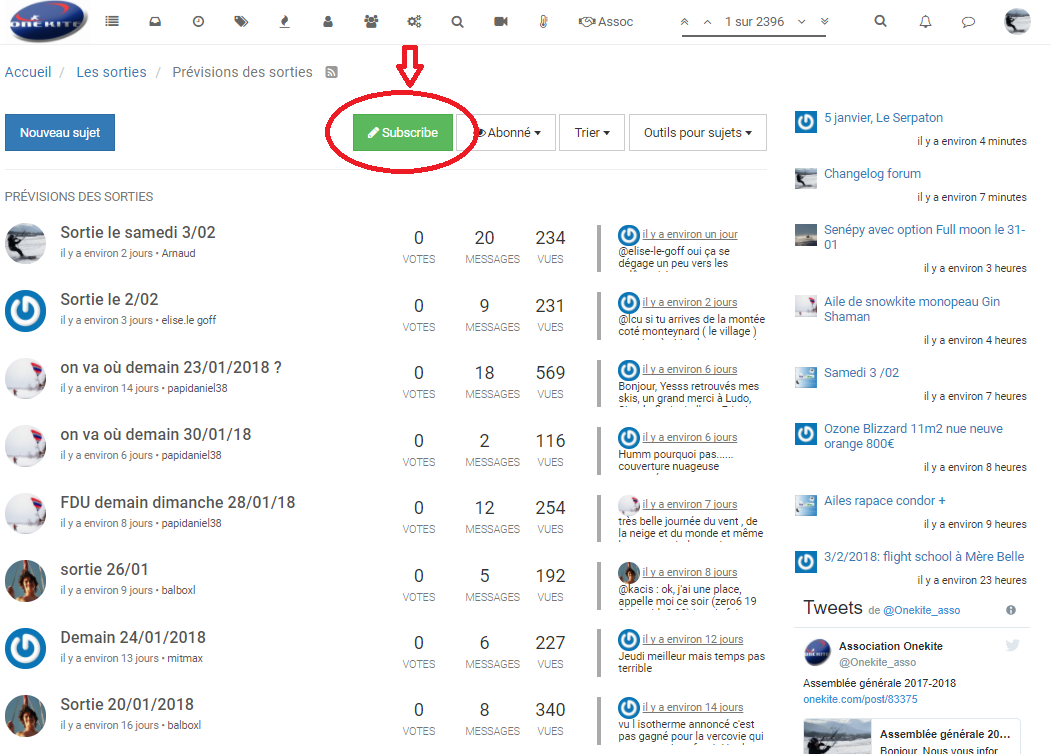Open recent post 5 janvier, Le Serpaton
This screenshot has width=1051, height=754.
tap(883, 118)
